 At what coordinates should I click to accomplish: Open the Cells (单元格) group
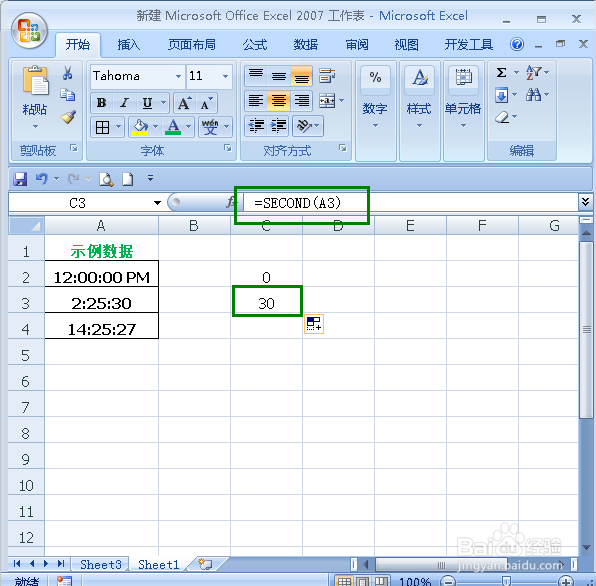click(463, 111)
